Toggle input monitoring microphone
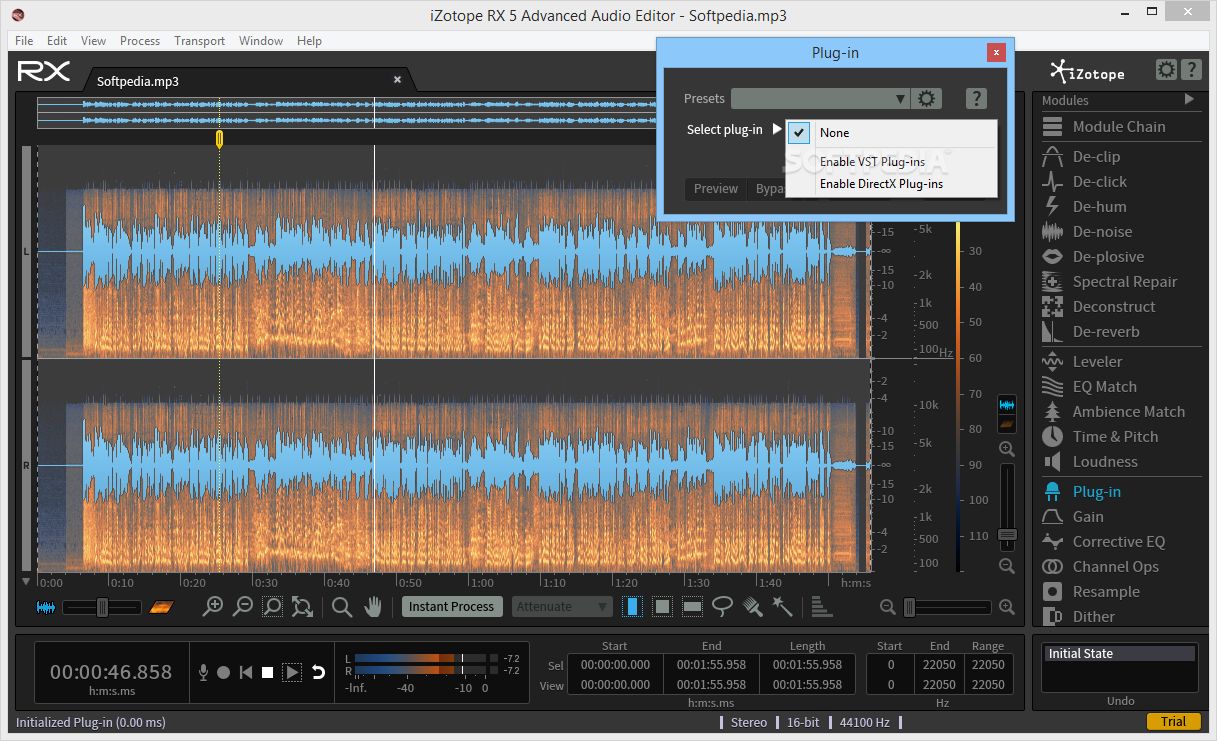The height and width of the screenshot is (741, 1217). tap(204, 673)
